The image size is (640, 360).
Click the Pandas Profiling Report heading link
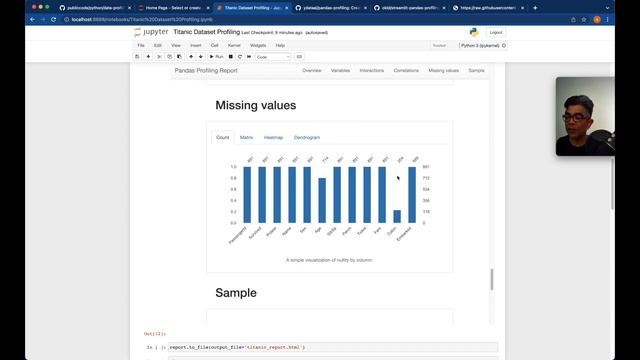(206, 71)
